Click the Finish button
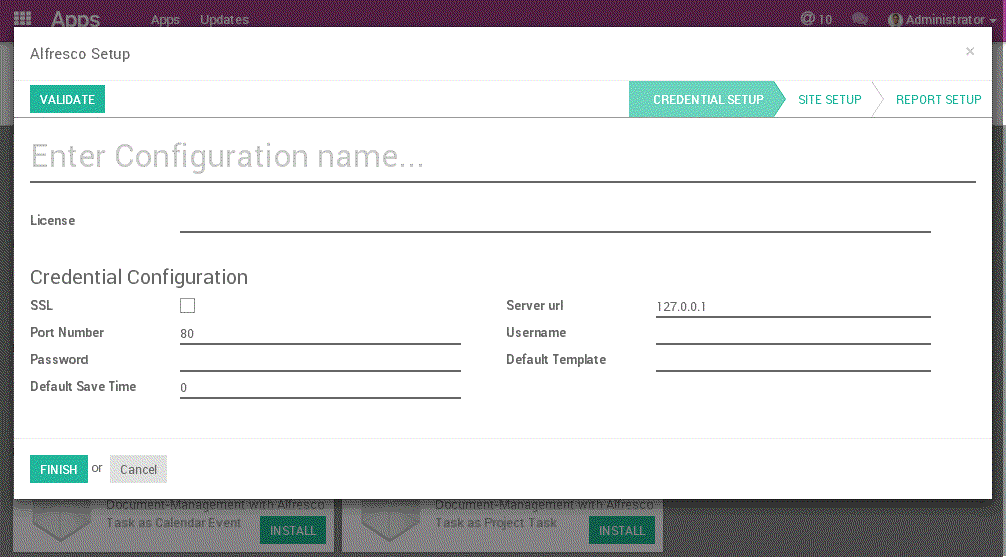1006x557 pixels. point(58,470)
